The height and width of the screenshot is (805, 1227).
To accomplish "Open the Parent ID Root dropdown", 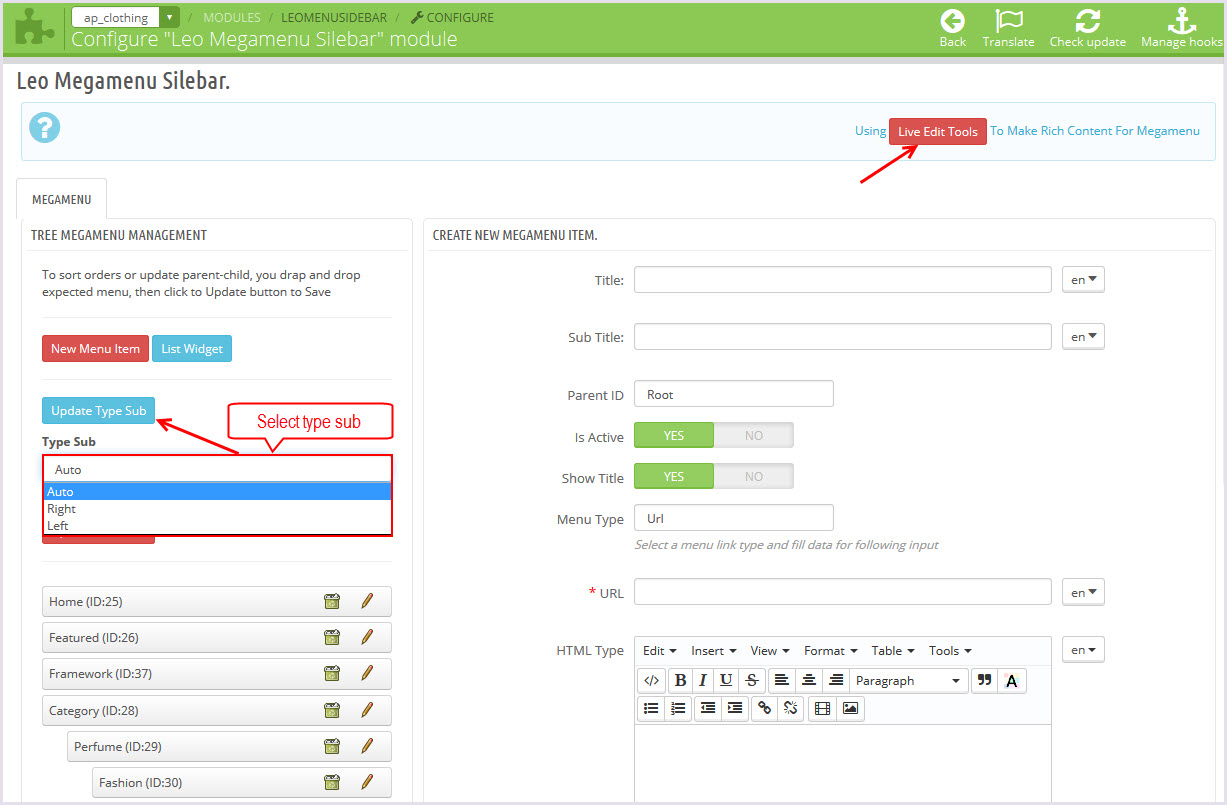I will tap(734, 394).
